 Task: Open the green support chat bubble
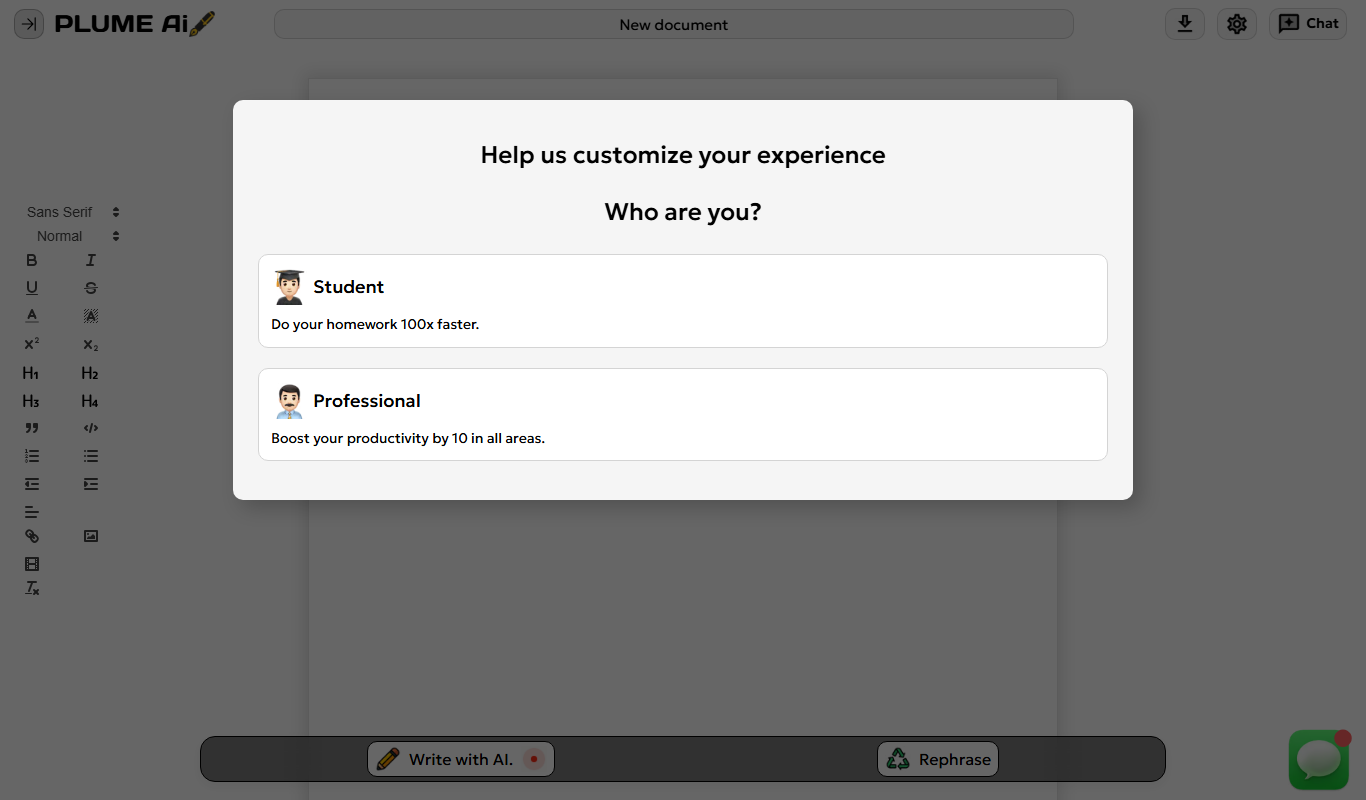(1319, 760)
